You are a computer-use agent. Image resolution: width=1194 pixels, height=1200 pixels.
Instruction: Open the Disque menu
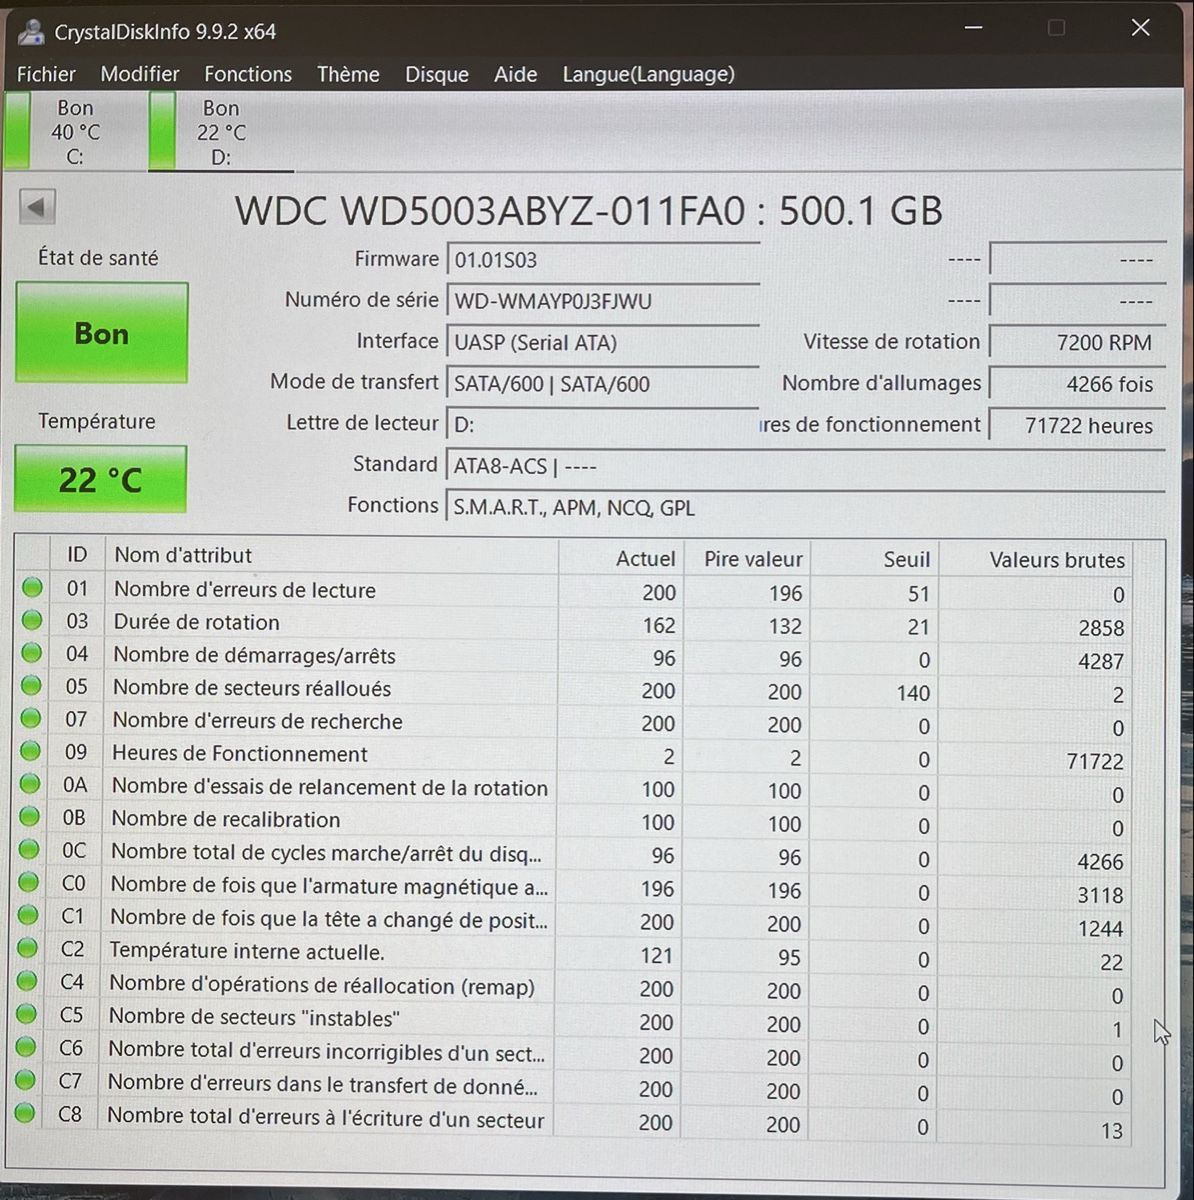(437, 74)
